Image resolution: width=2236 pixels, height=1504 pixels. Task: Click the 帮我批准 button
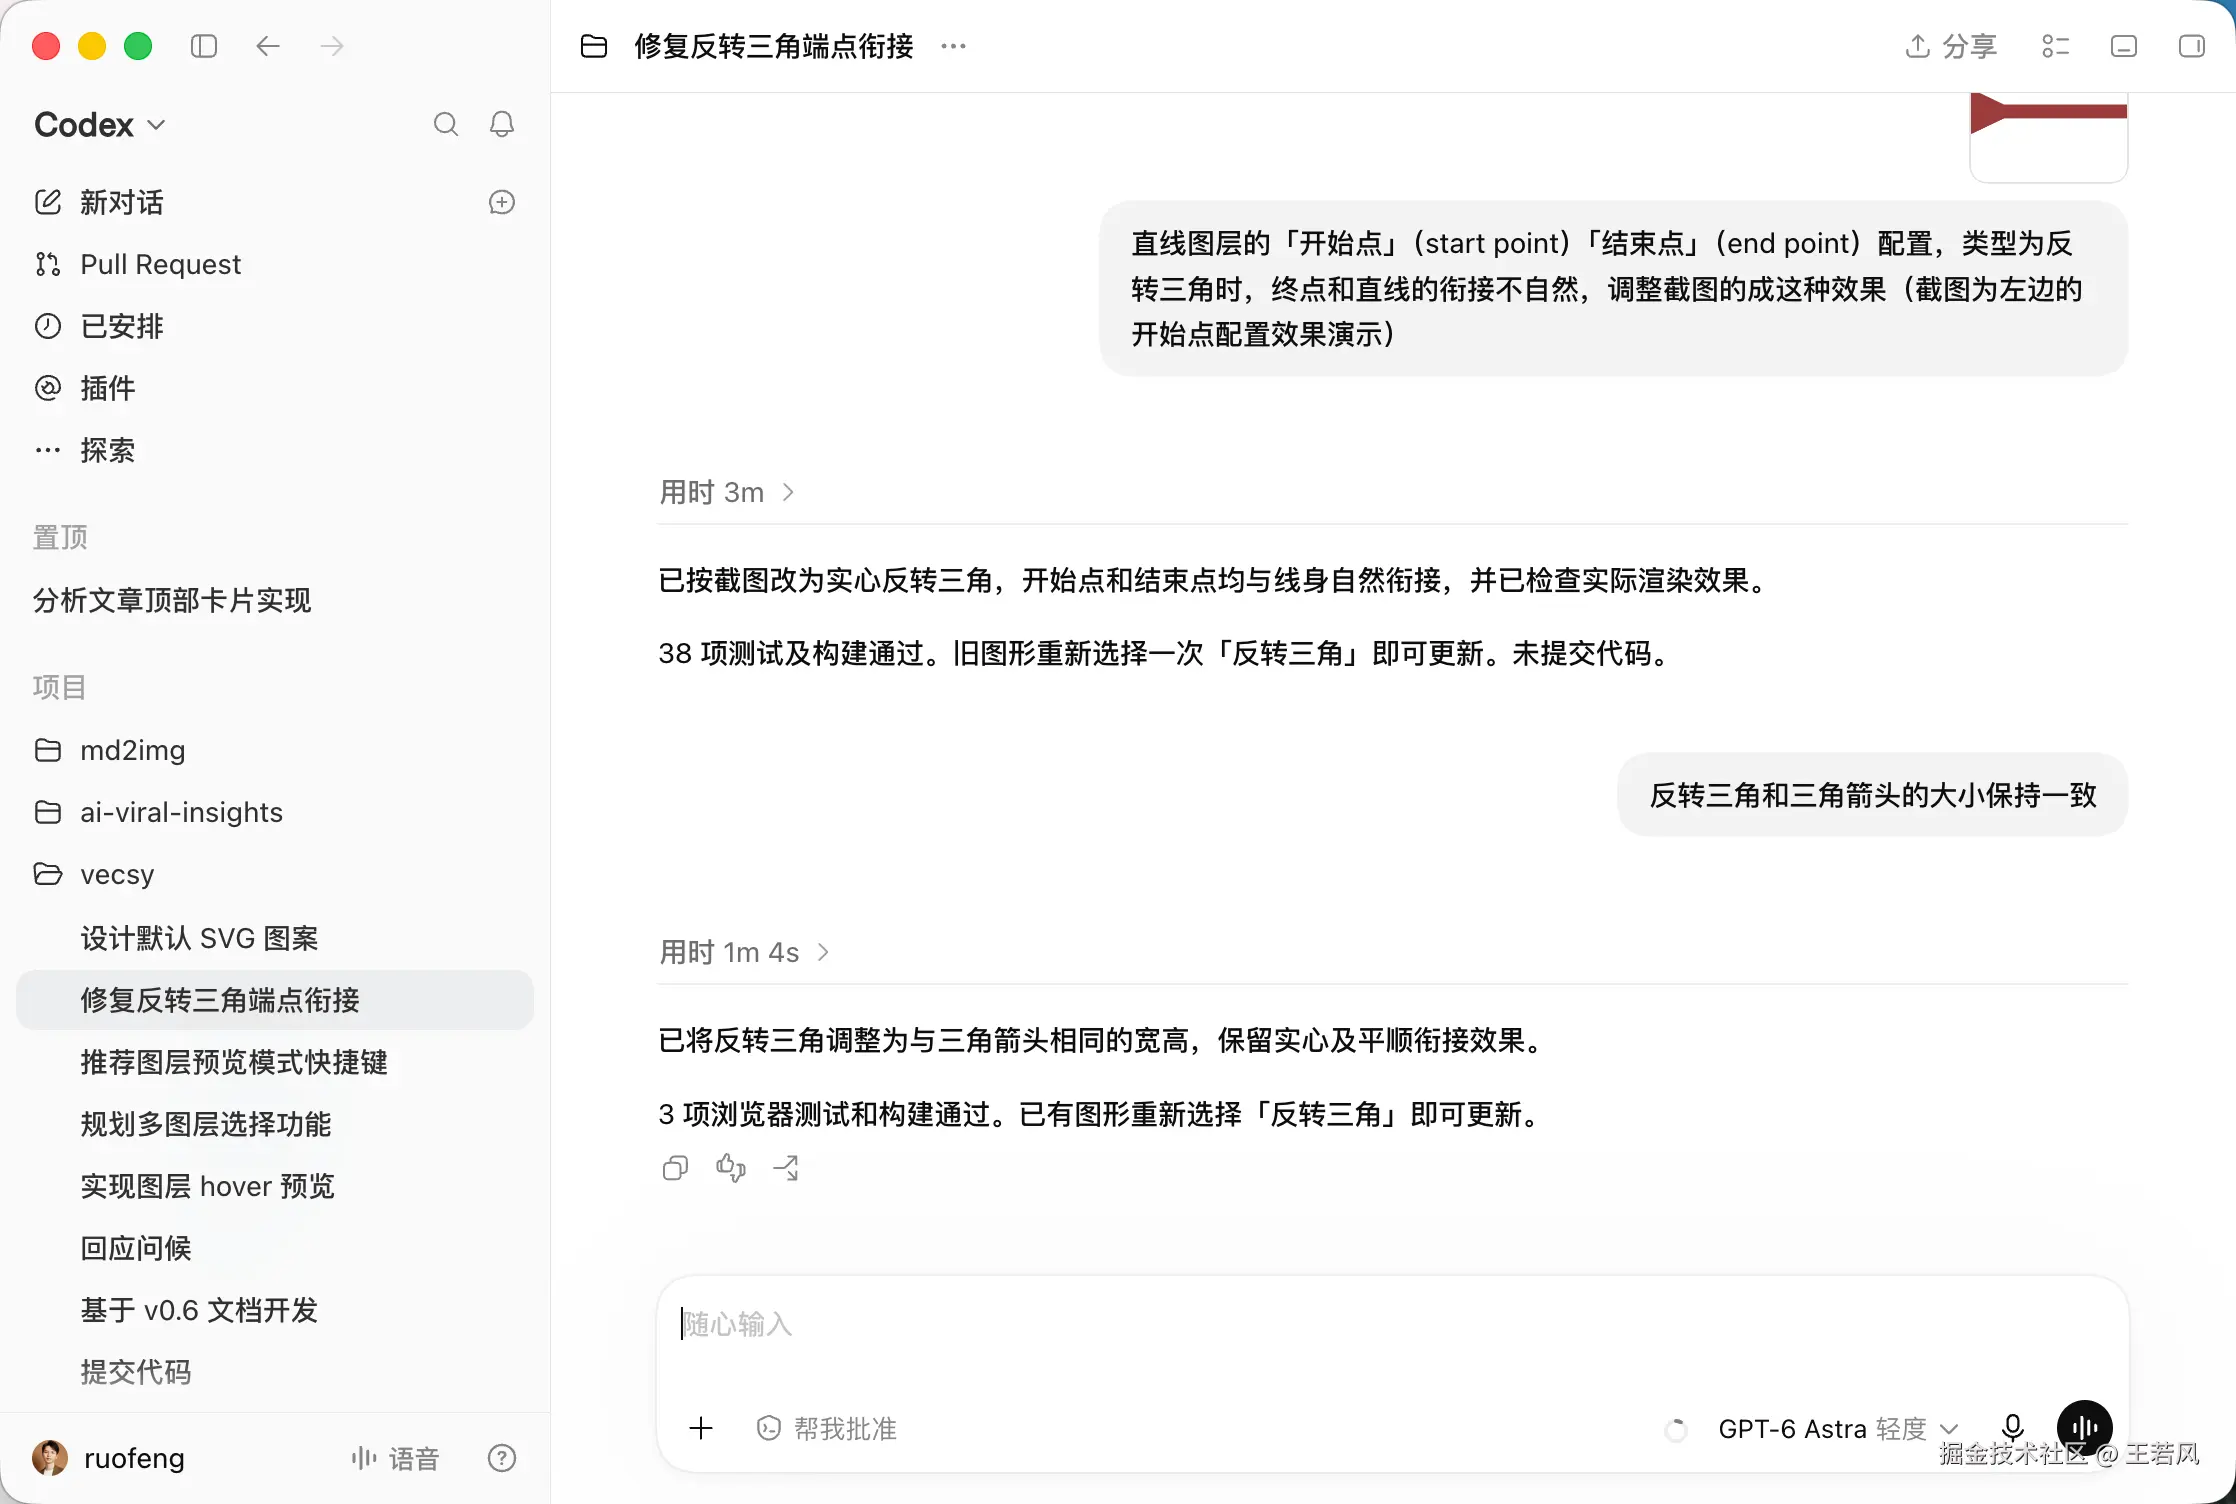pos(827,1428)
